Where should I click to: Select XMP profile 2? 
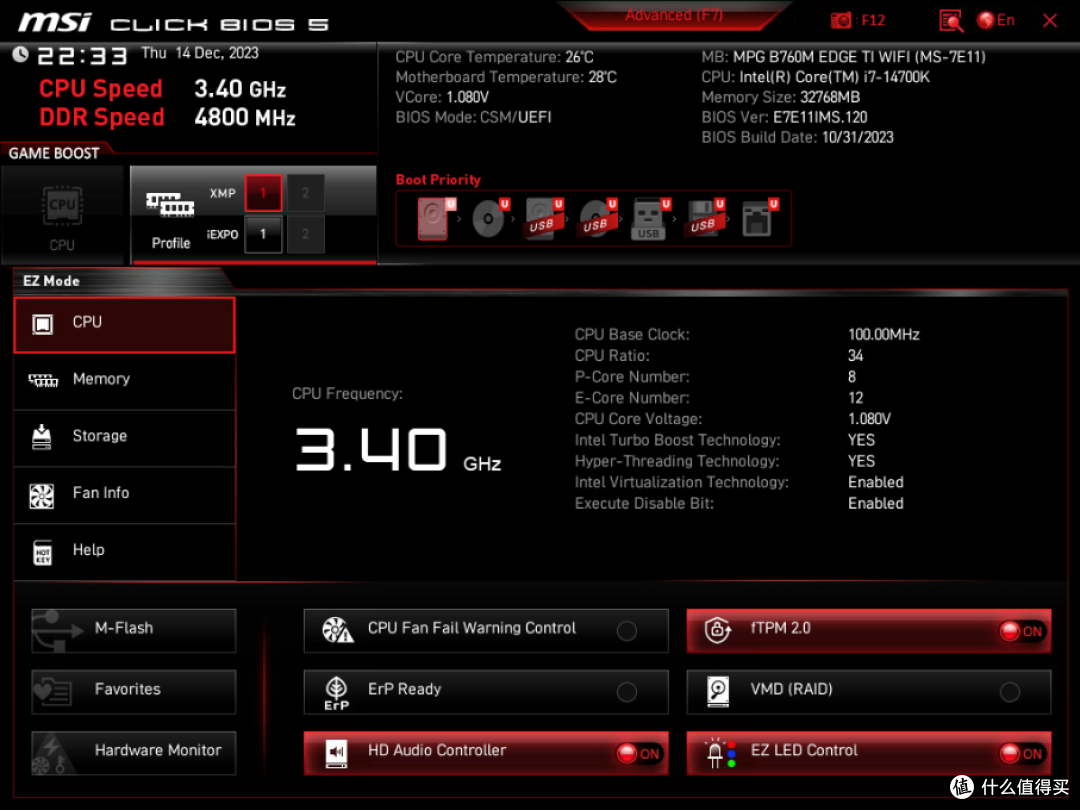[x=305, y=194]
